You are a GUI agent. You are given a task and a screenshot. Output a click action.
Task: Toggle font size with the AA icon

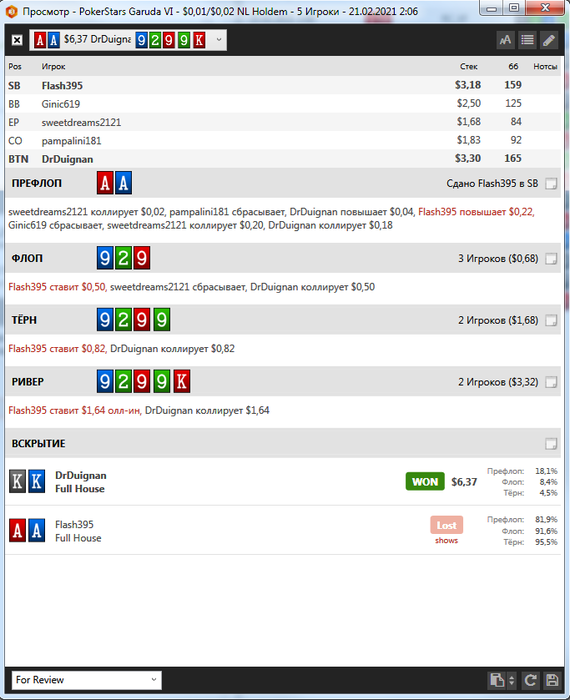coord(505,40)
